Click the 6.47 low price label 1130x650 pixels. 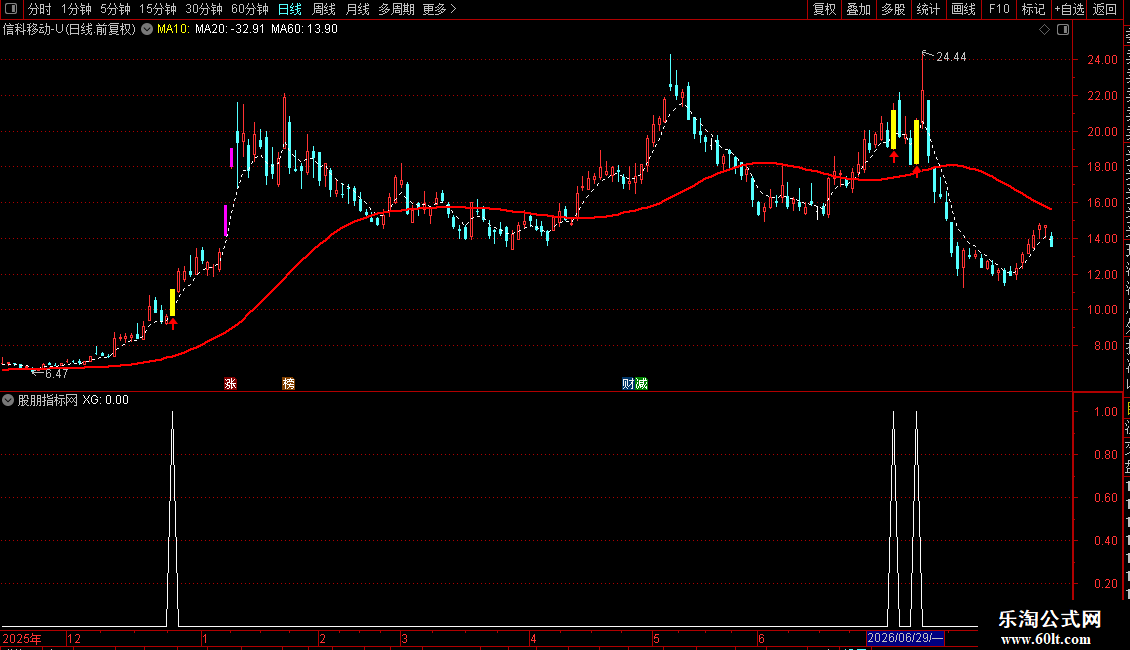point(56,373)
